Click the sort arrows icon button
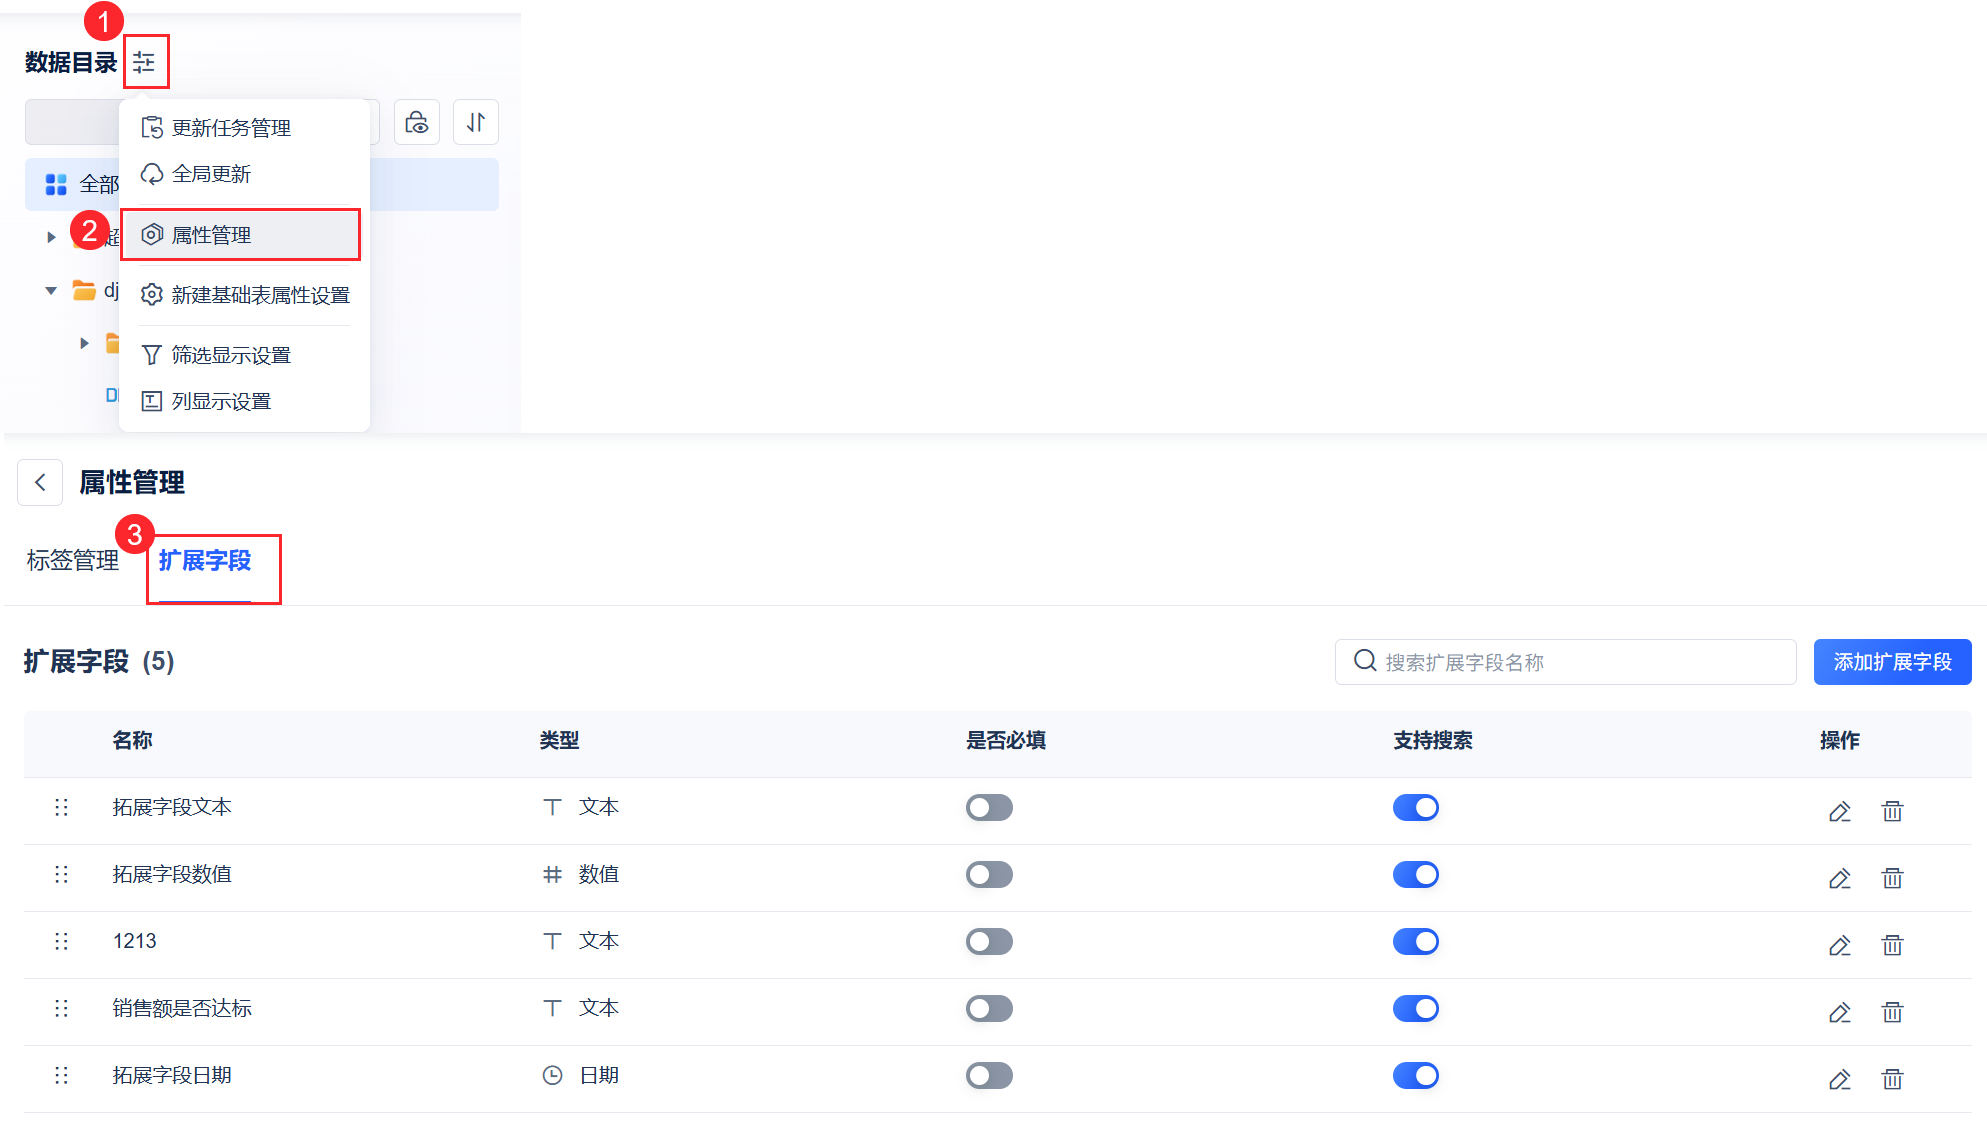 pos(476,122)
